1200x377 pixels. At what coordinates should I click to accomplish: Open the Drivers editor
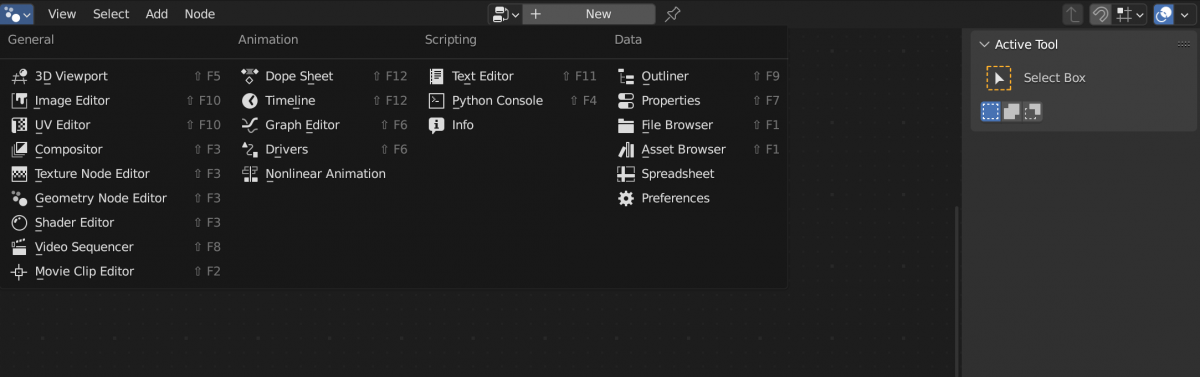point(324,149)
